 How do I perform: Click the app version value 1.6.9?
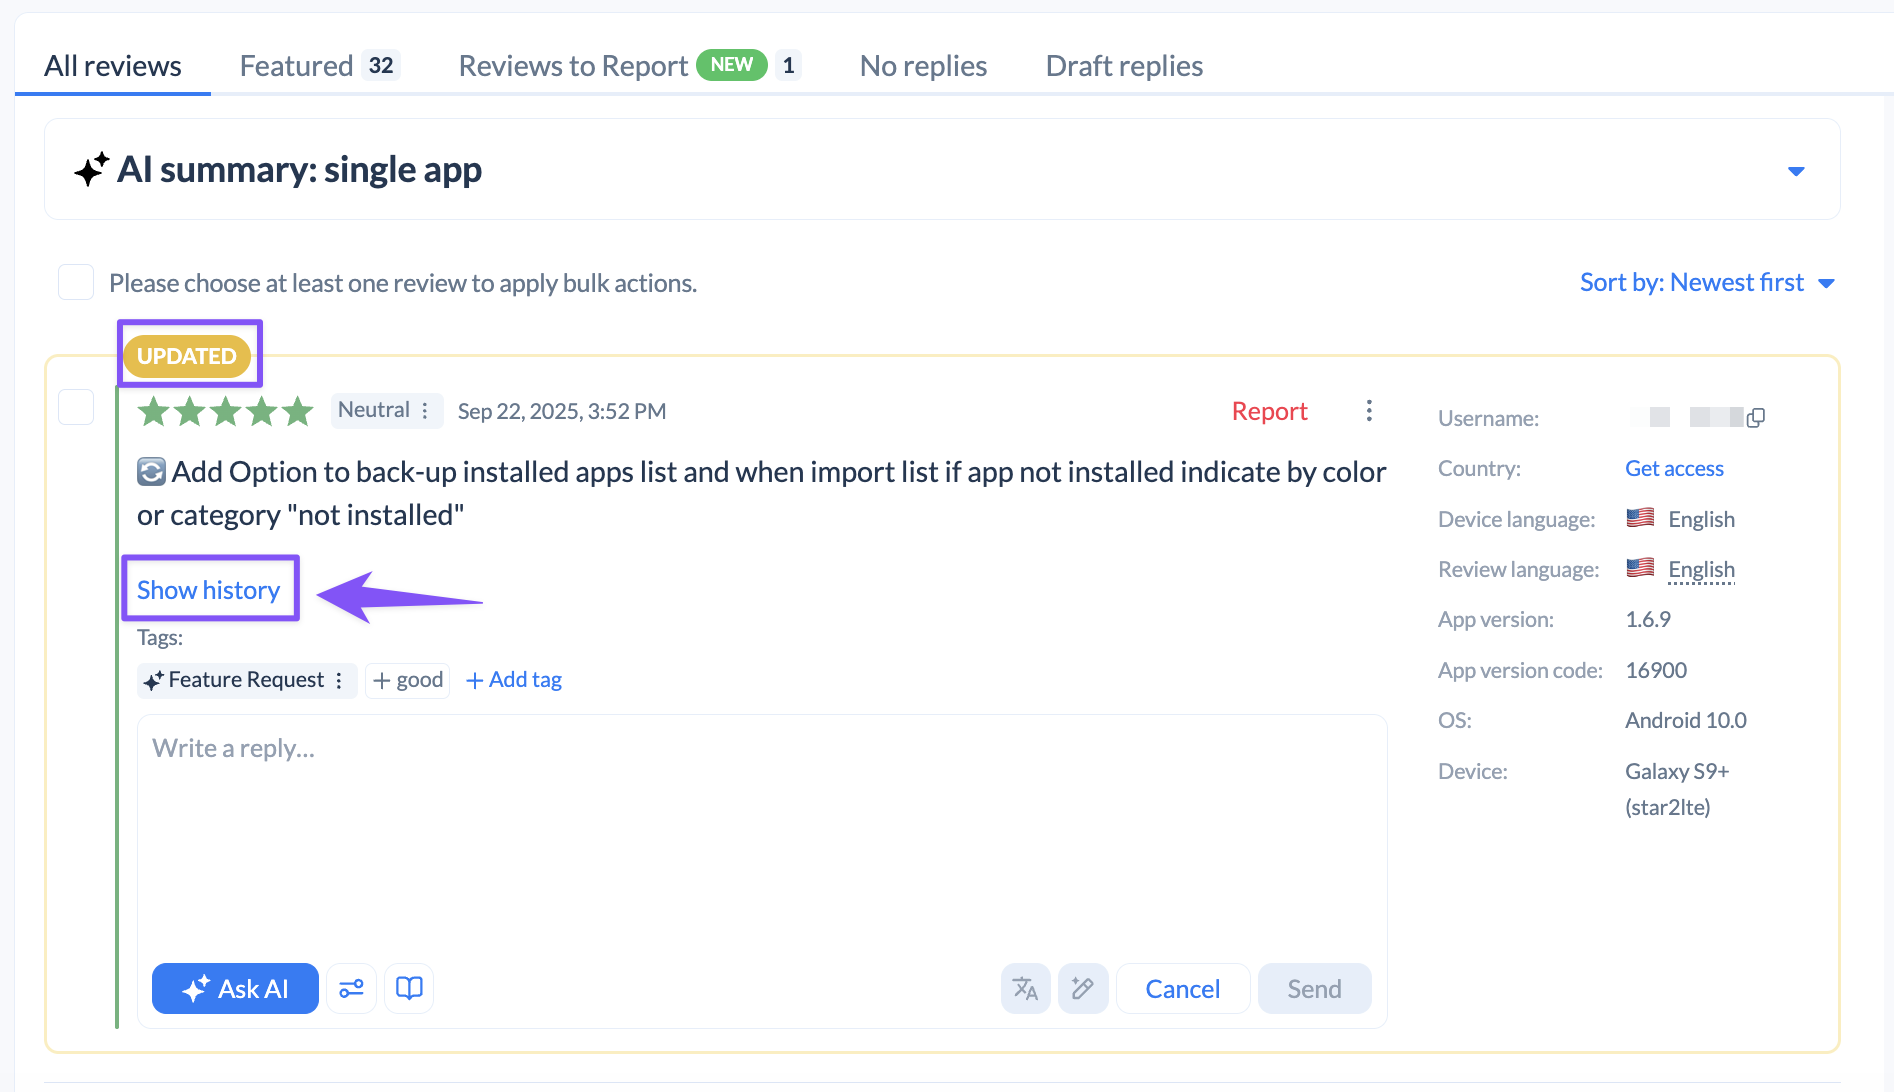(x=1648, y=619)
